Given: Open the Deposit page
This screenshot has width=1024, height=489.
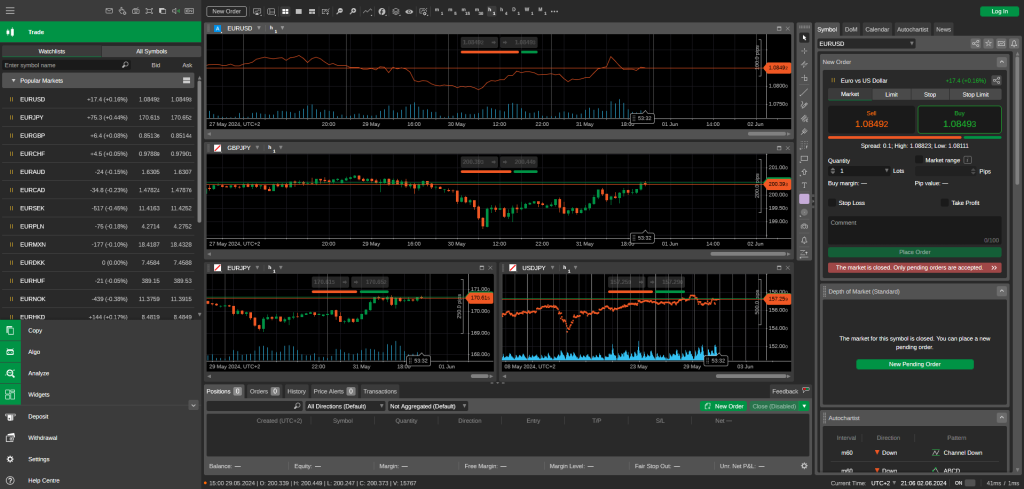Looking at the screenshot, I should coord(39,416).
